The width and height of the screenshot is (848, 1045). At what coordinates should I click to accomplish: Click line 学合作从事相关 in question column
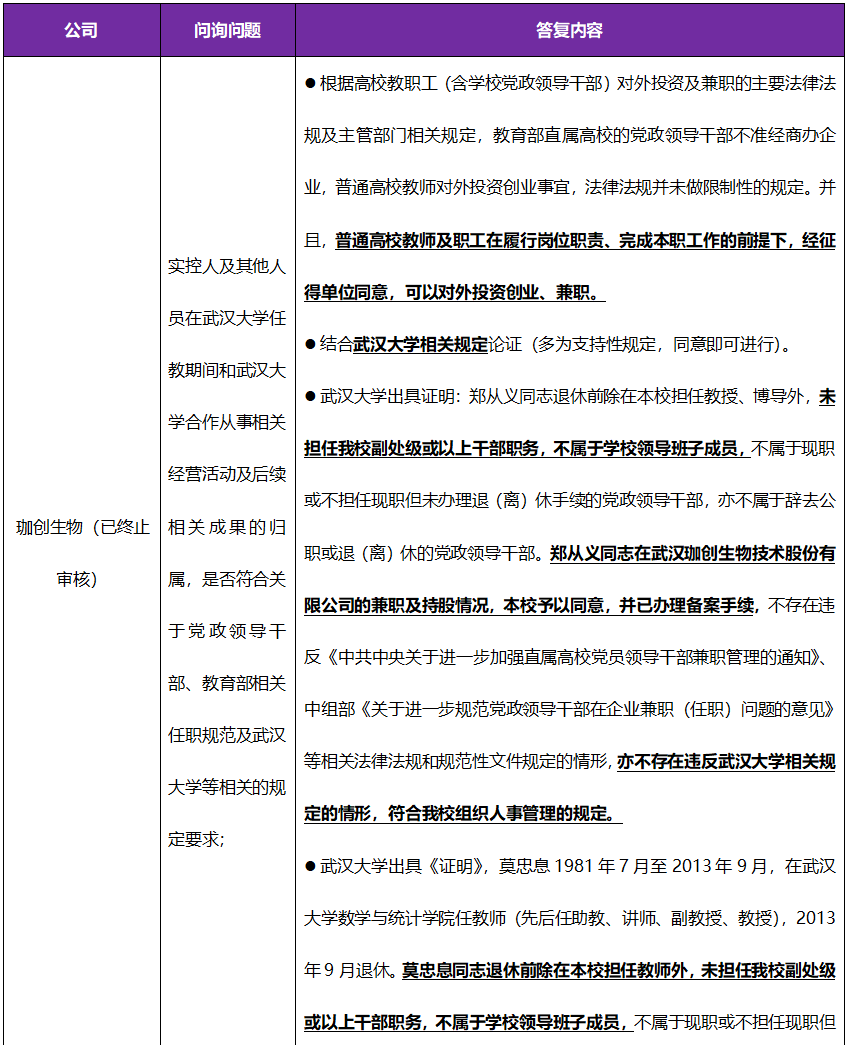[x=227, y=422]
